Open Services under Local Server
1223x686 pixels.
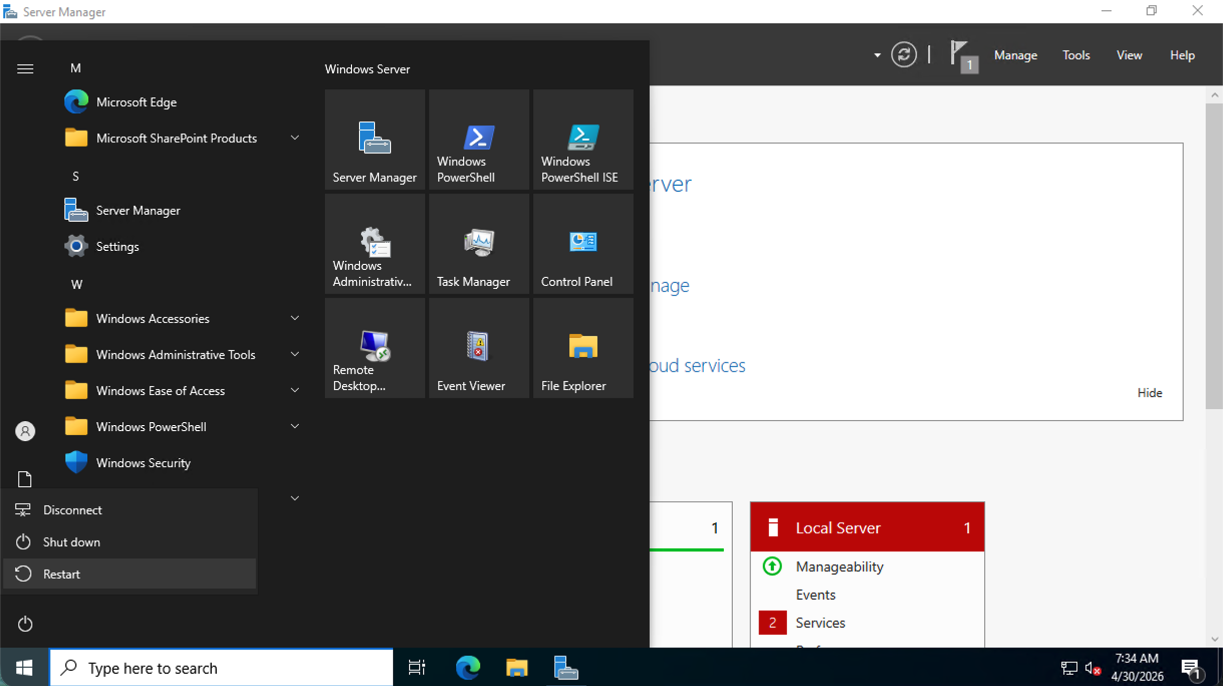tap(820, 622)
